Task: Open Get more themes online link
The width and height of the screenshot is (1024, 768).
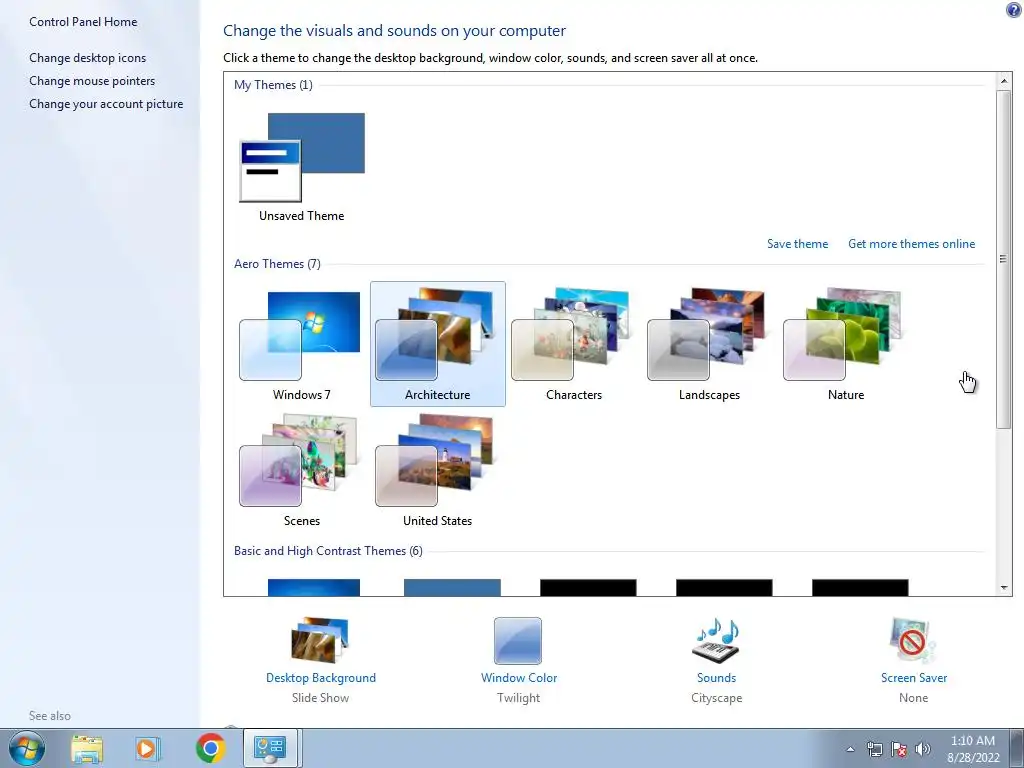Action: [x=912, y=244]
